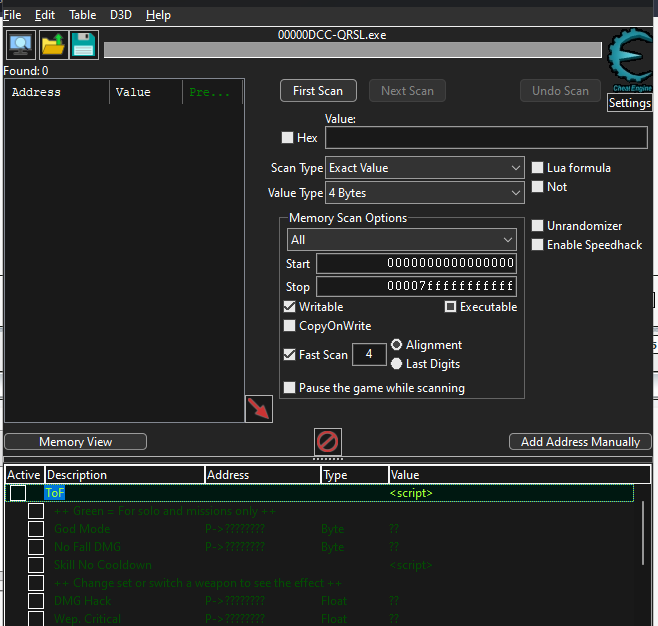Screen dimensions: 658x626
Task: Toggle the No Fall DMG checkbox
Action: pos(36,547)
